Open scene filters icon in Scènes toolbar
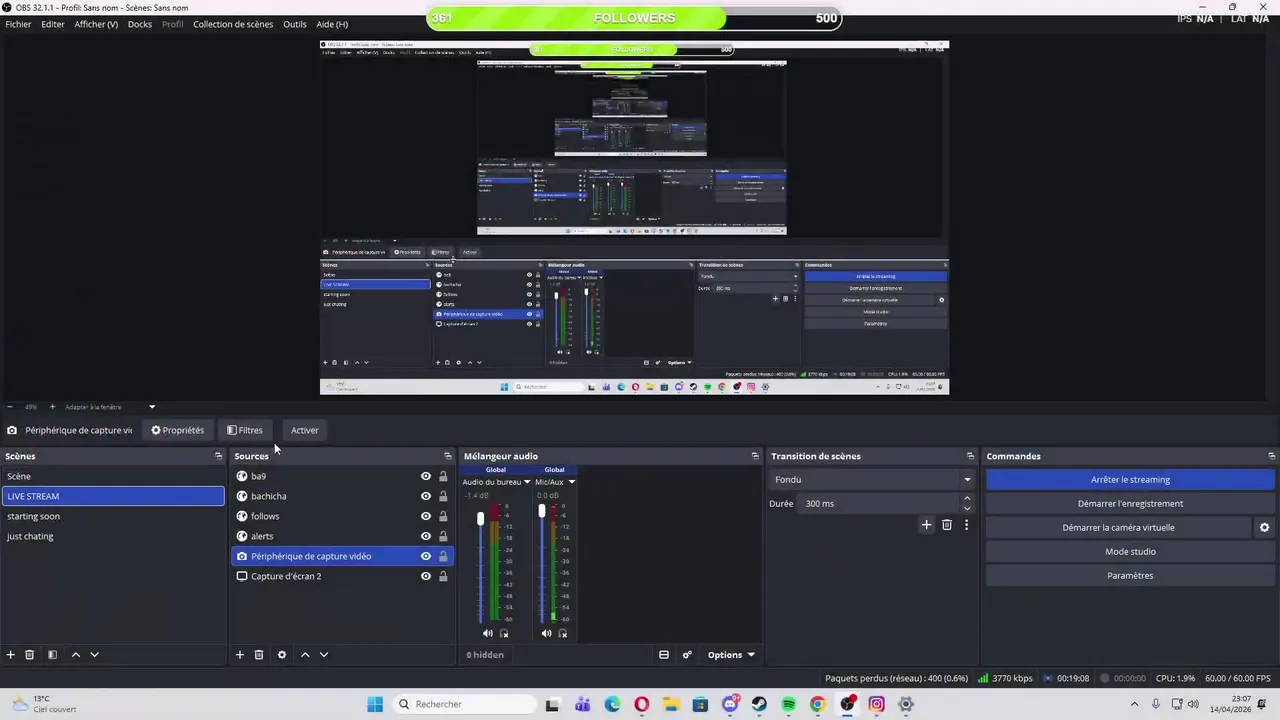The width and height of the screenshot is (1280, 720). [52, 655]
